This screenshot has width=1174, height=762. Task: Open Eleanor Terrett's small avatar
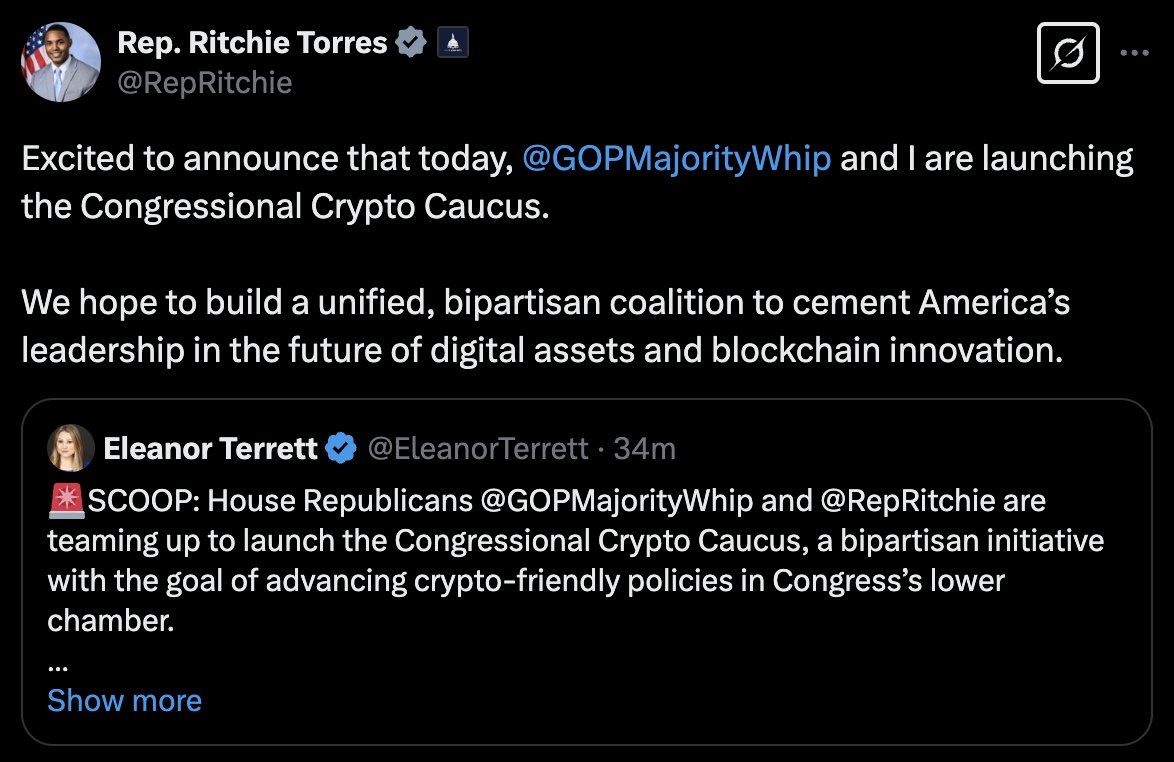click(x=71, y=448)
